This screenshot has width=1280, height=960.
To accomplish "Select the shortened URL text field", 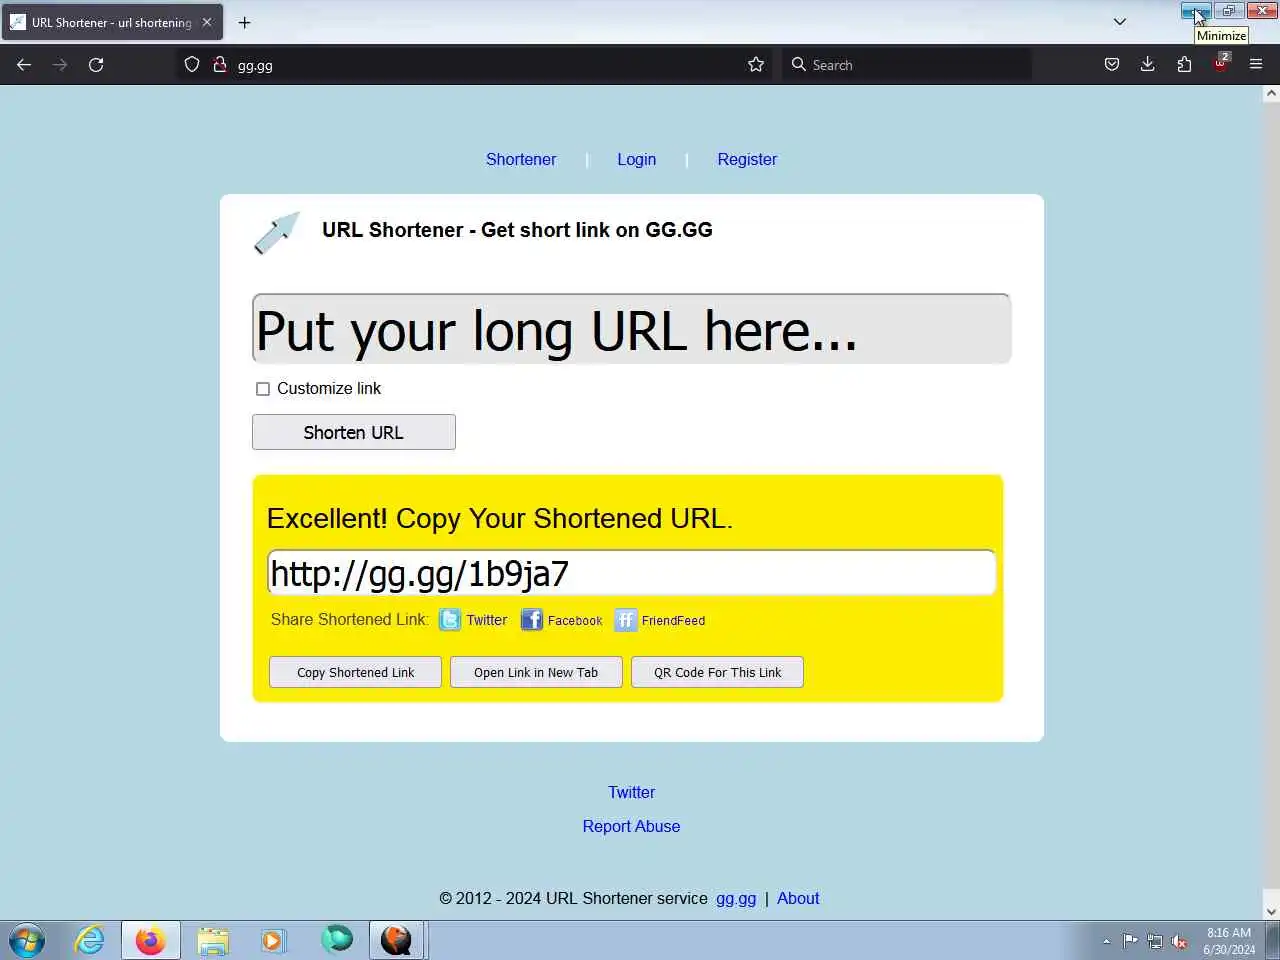I will (632, 573).
